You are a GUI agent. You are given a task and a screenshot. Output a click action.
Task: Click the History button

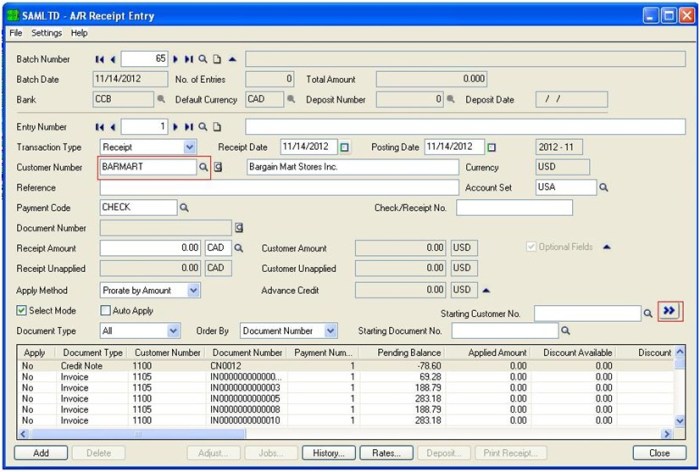(x=328, y=453)
